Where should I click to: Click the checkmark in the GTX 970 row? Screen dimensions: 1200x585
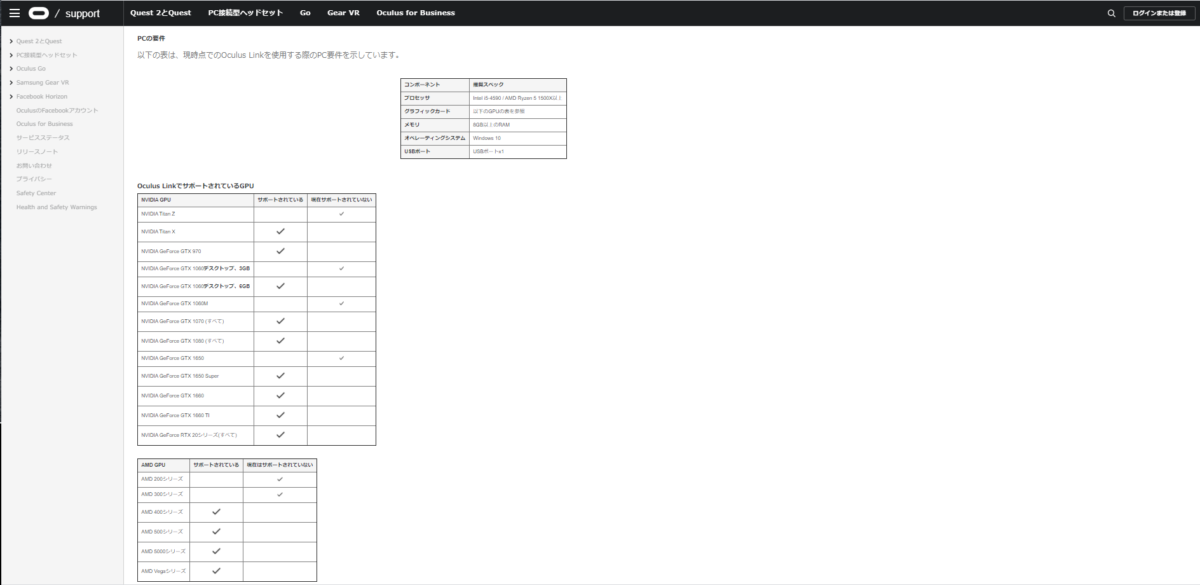coord(280,250)
